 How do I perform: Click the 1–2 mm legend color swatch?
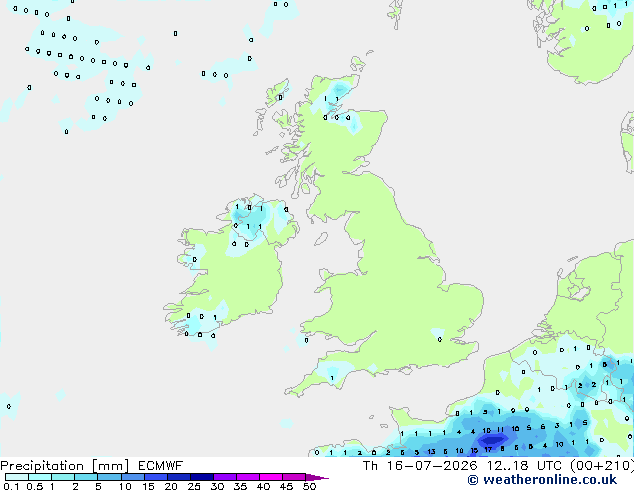coord(63,477)
